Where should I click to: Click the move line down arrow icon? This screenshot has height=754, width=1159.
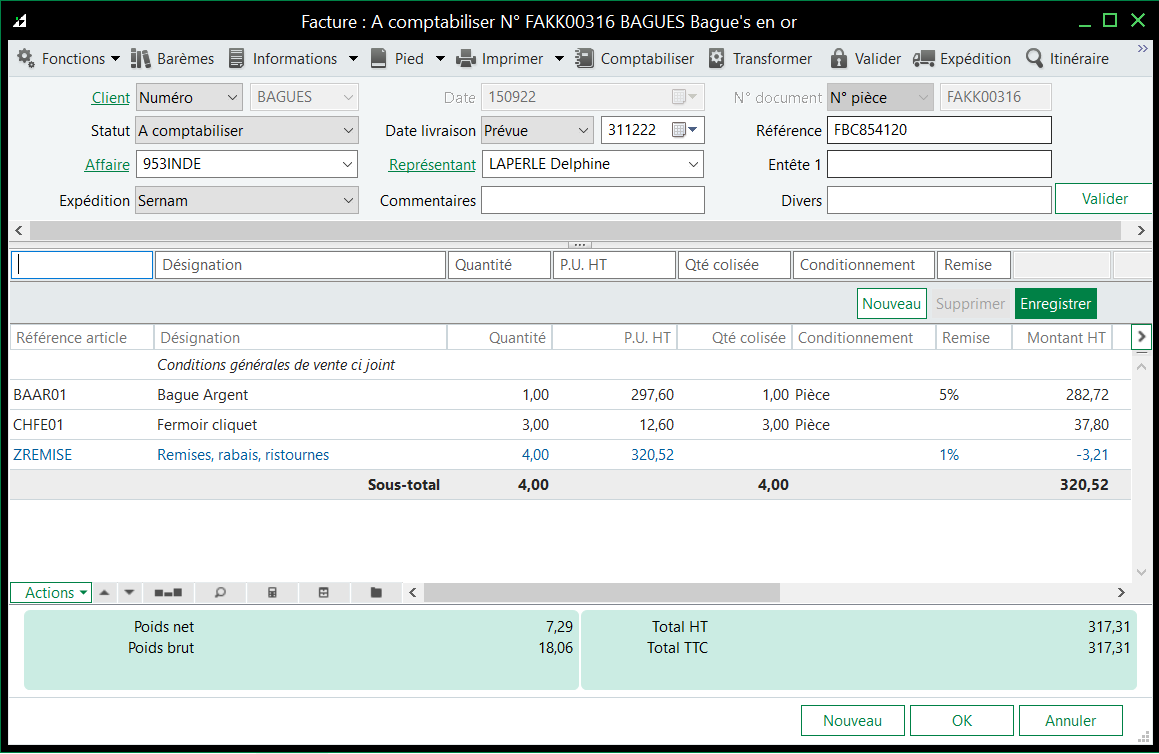click(129, 592)
